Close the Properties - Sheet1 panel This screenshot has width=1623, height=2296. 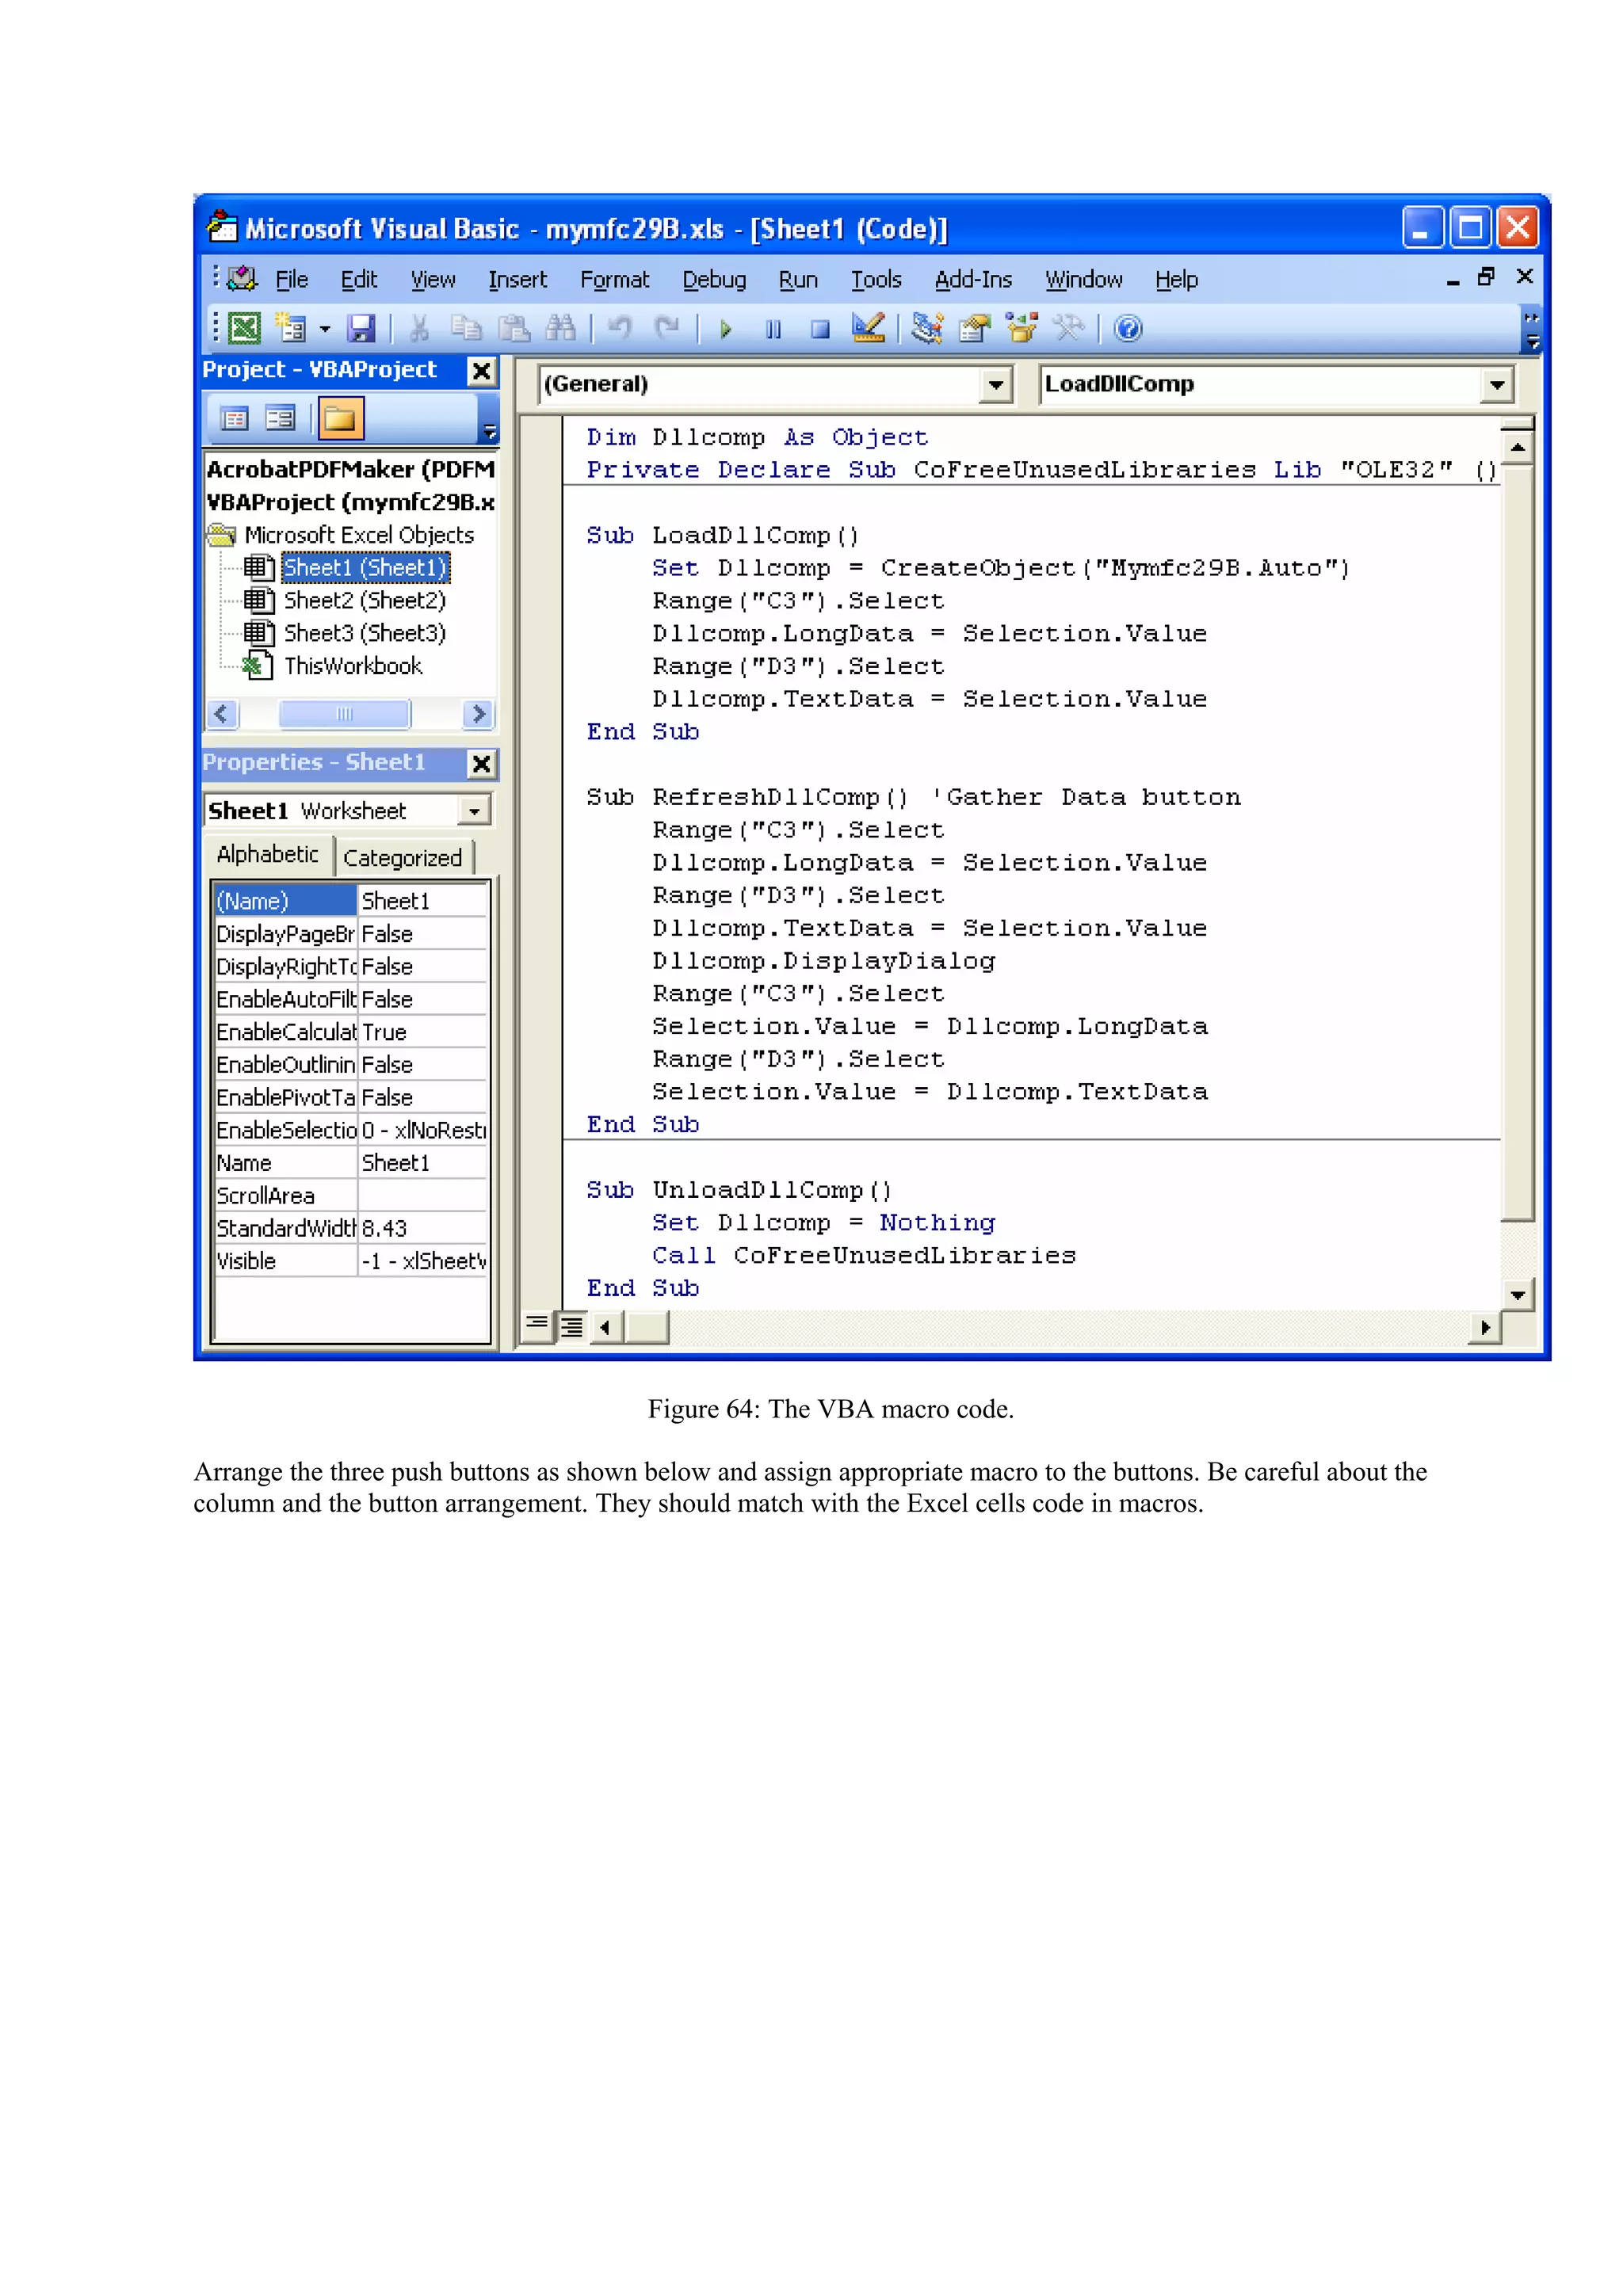point(481,764)
